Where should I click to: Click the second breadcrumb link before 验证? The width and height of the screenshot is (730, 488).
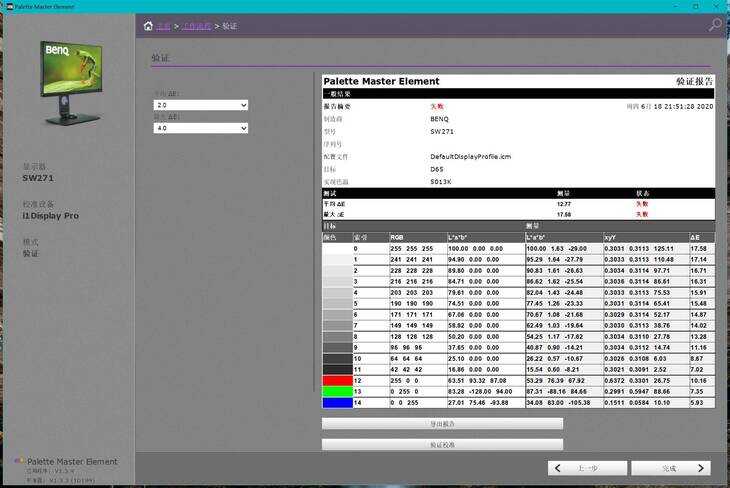(x=197, y=26)
